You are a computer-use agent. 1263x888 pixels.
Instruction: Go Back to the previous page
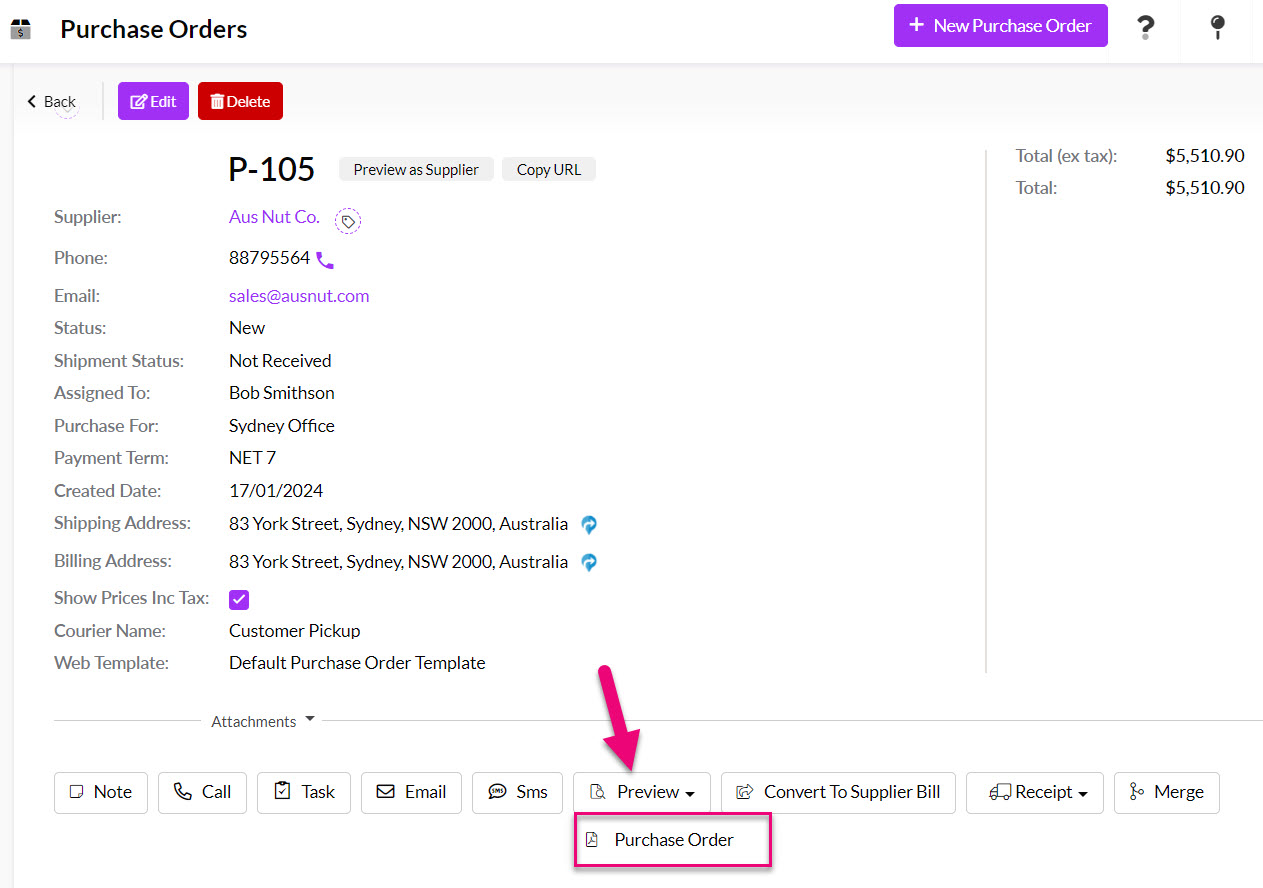click(52, 102)
